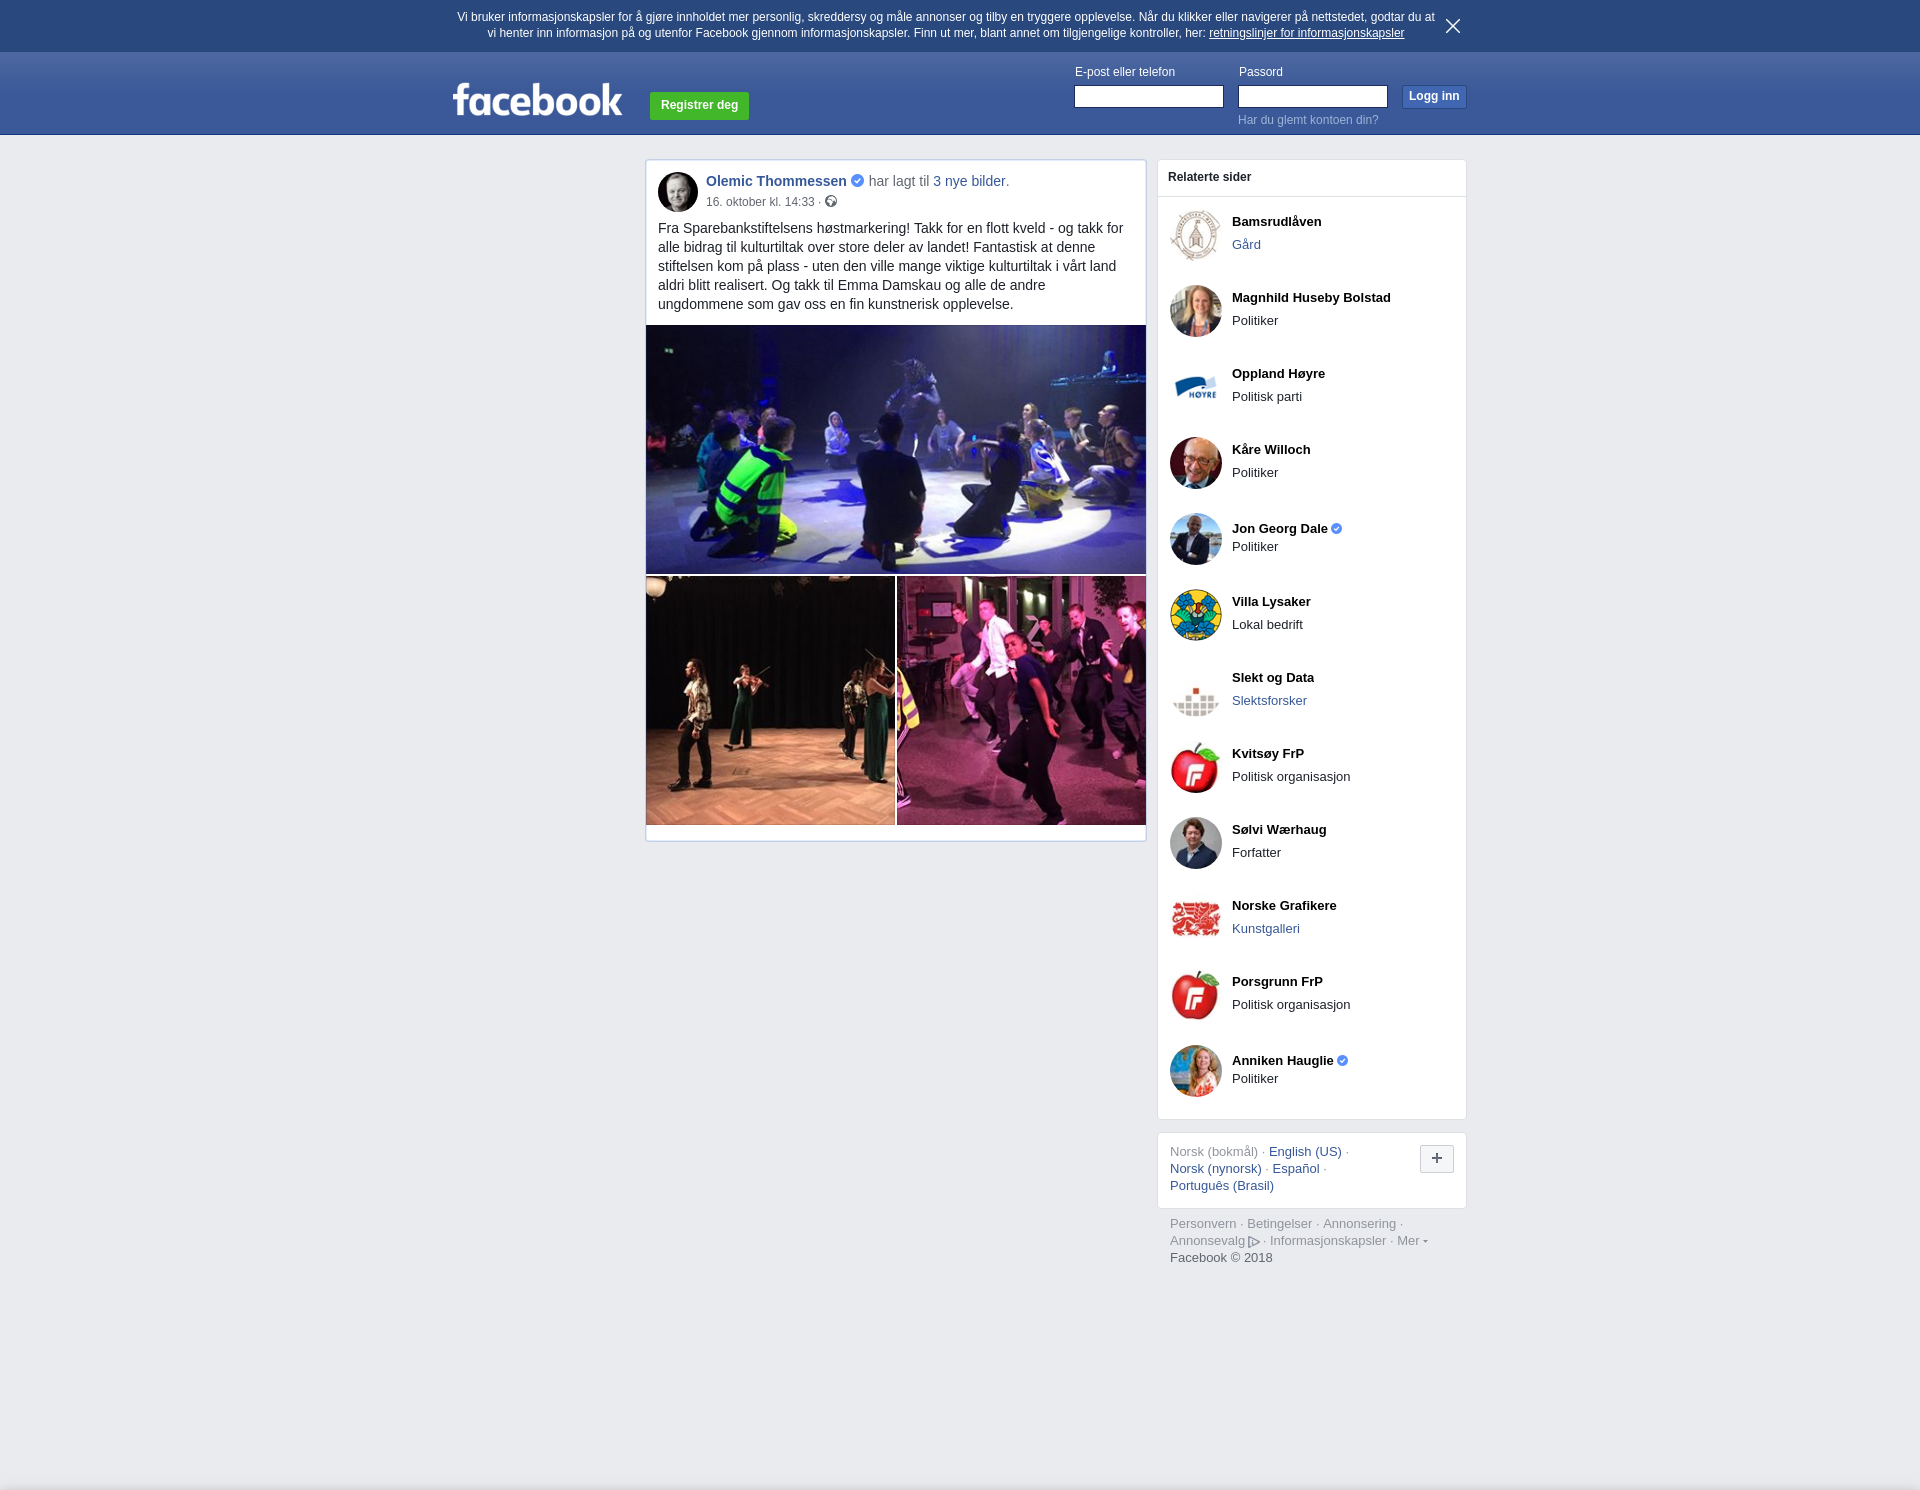Click verified badge beside Jon Georg Dale
This screenshot has width=1920, height=1490.
pos(1337,529)
